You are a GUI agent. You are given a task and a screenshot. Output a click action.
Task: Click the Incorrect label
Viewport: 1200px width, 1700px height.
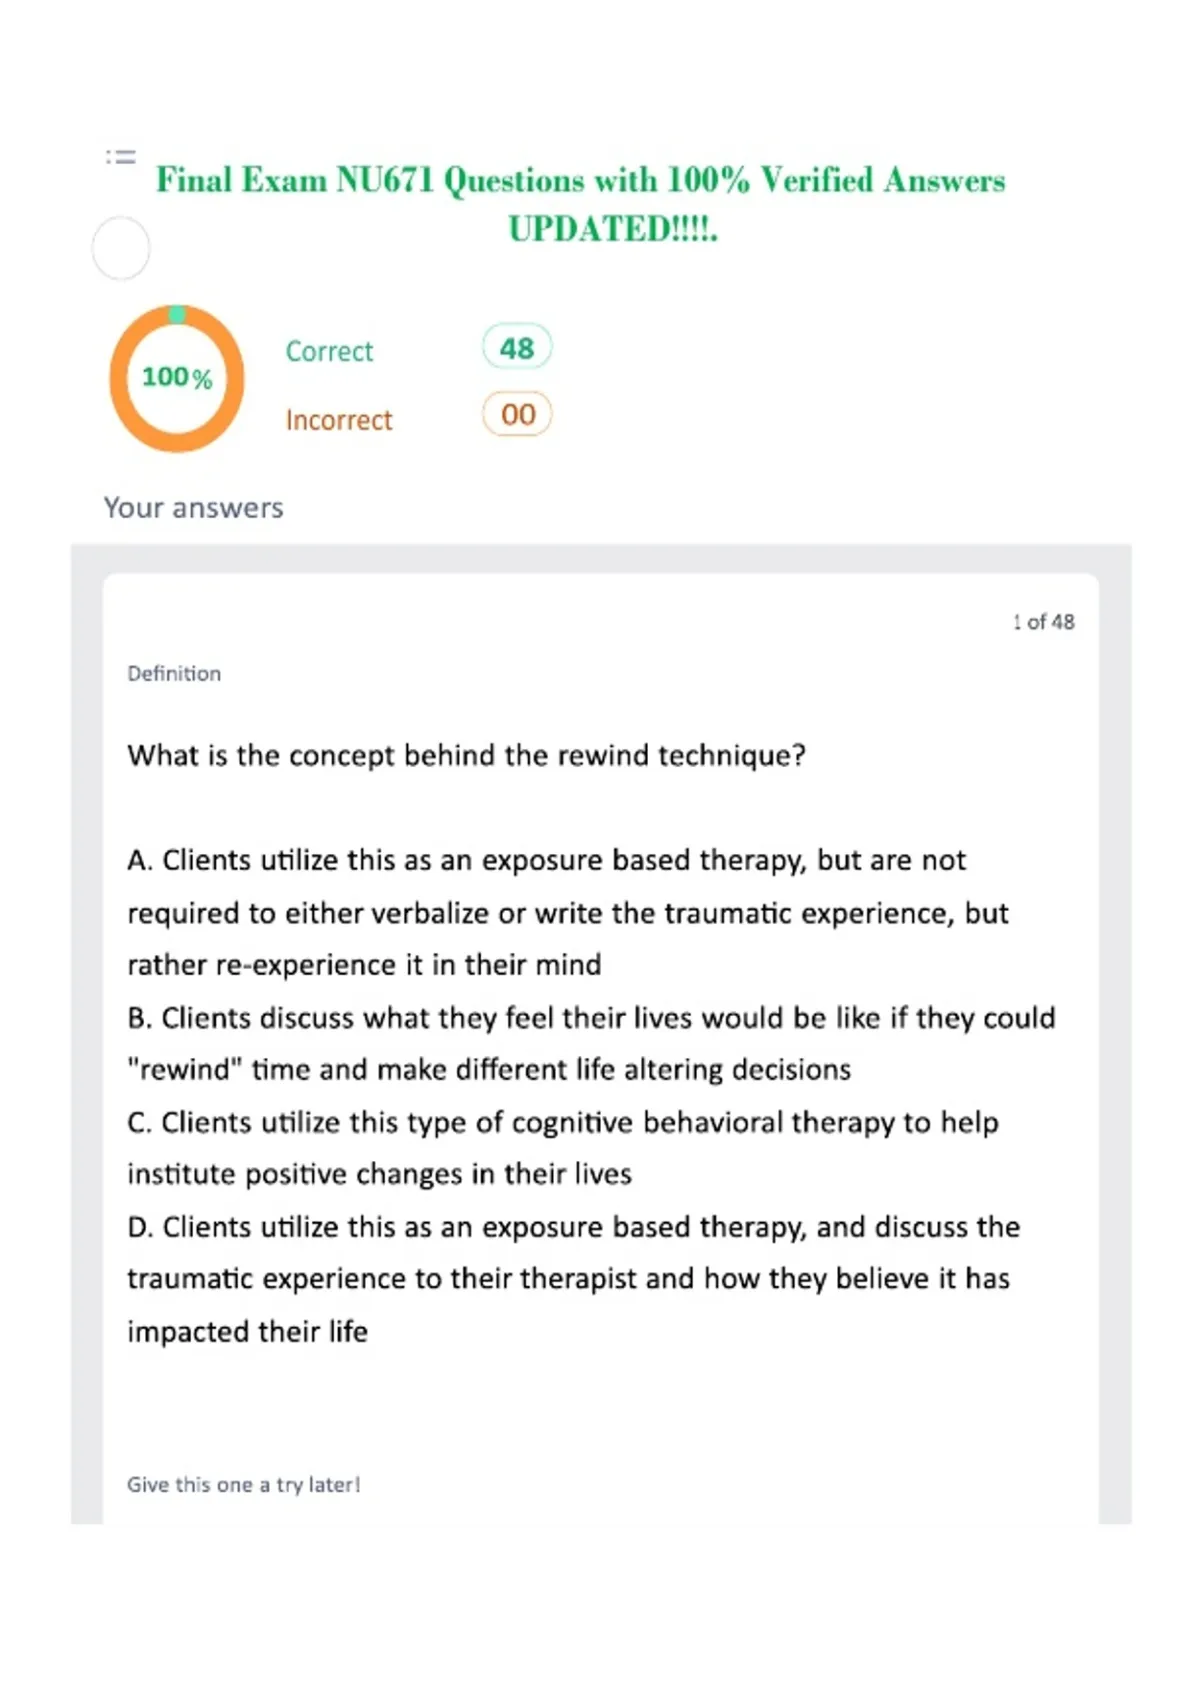coord(339,420)
